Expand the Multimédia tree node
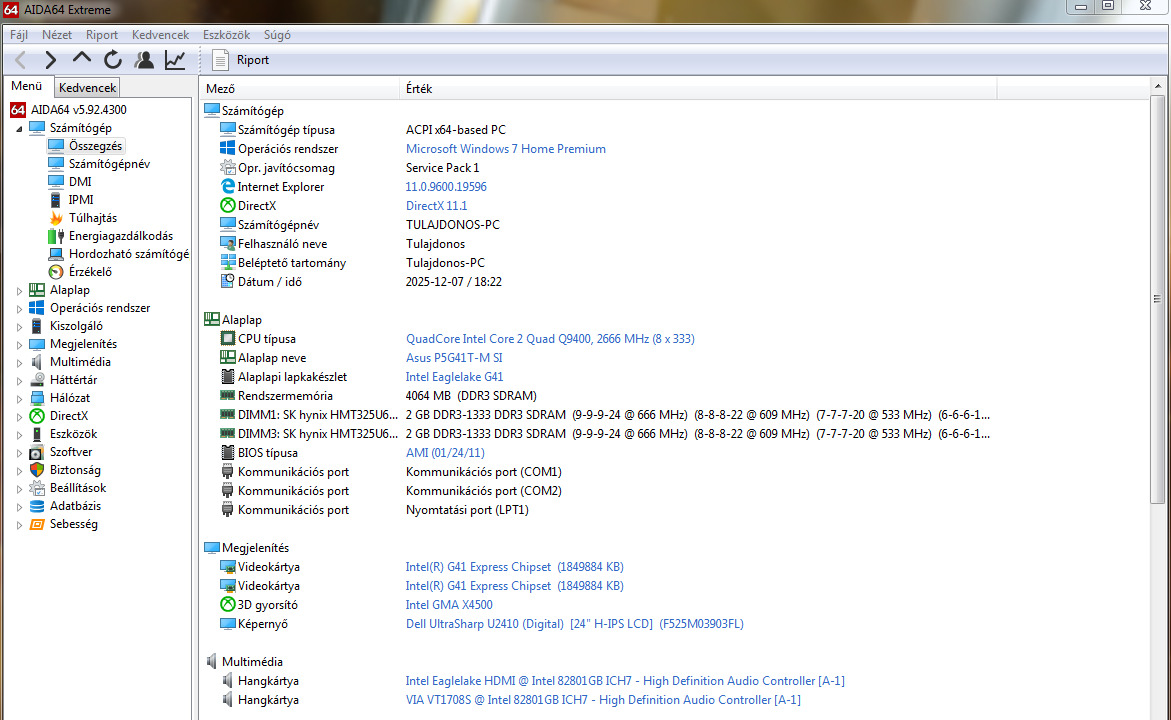This screenshot has width=1171, height=720. [19, 362]
